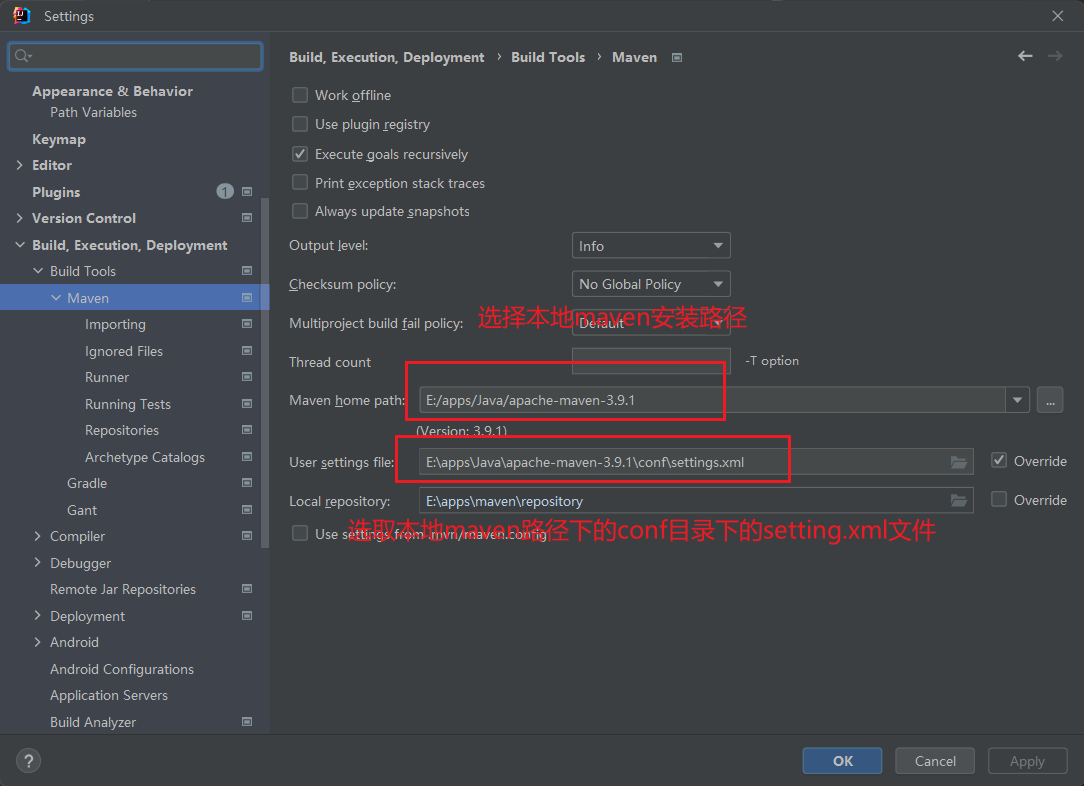Enable the Work offline checkbox
1084x786 pixels.
coord(300,95)
